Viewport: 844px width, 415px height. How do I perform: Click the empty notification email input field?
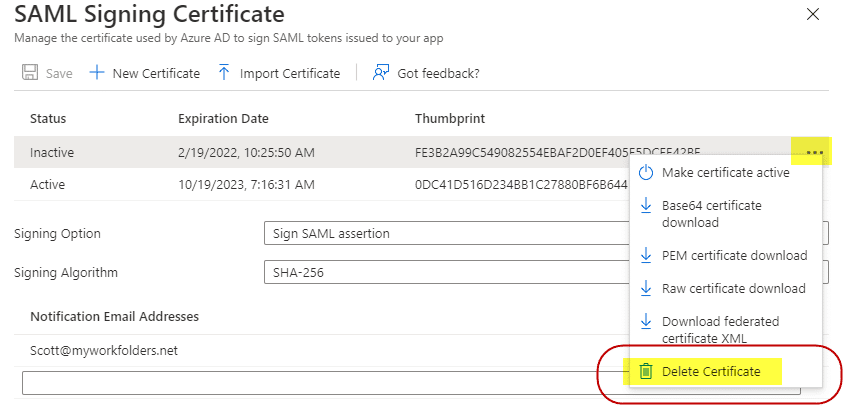(x=300, y=383)
